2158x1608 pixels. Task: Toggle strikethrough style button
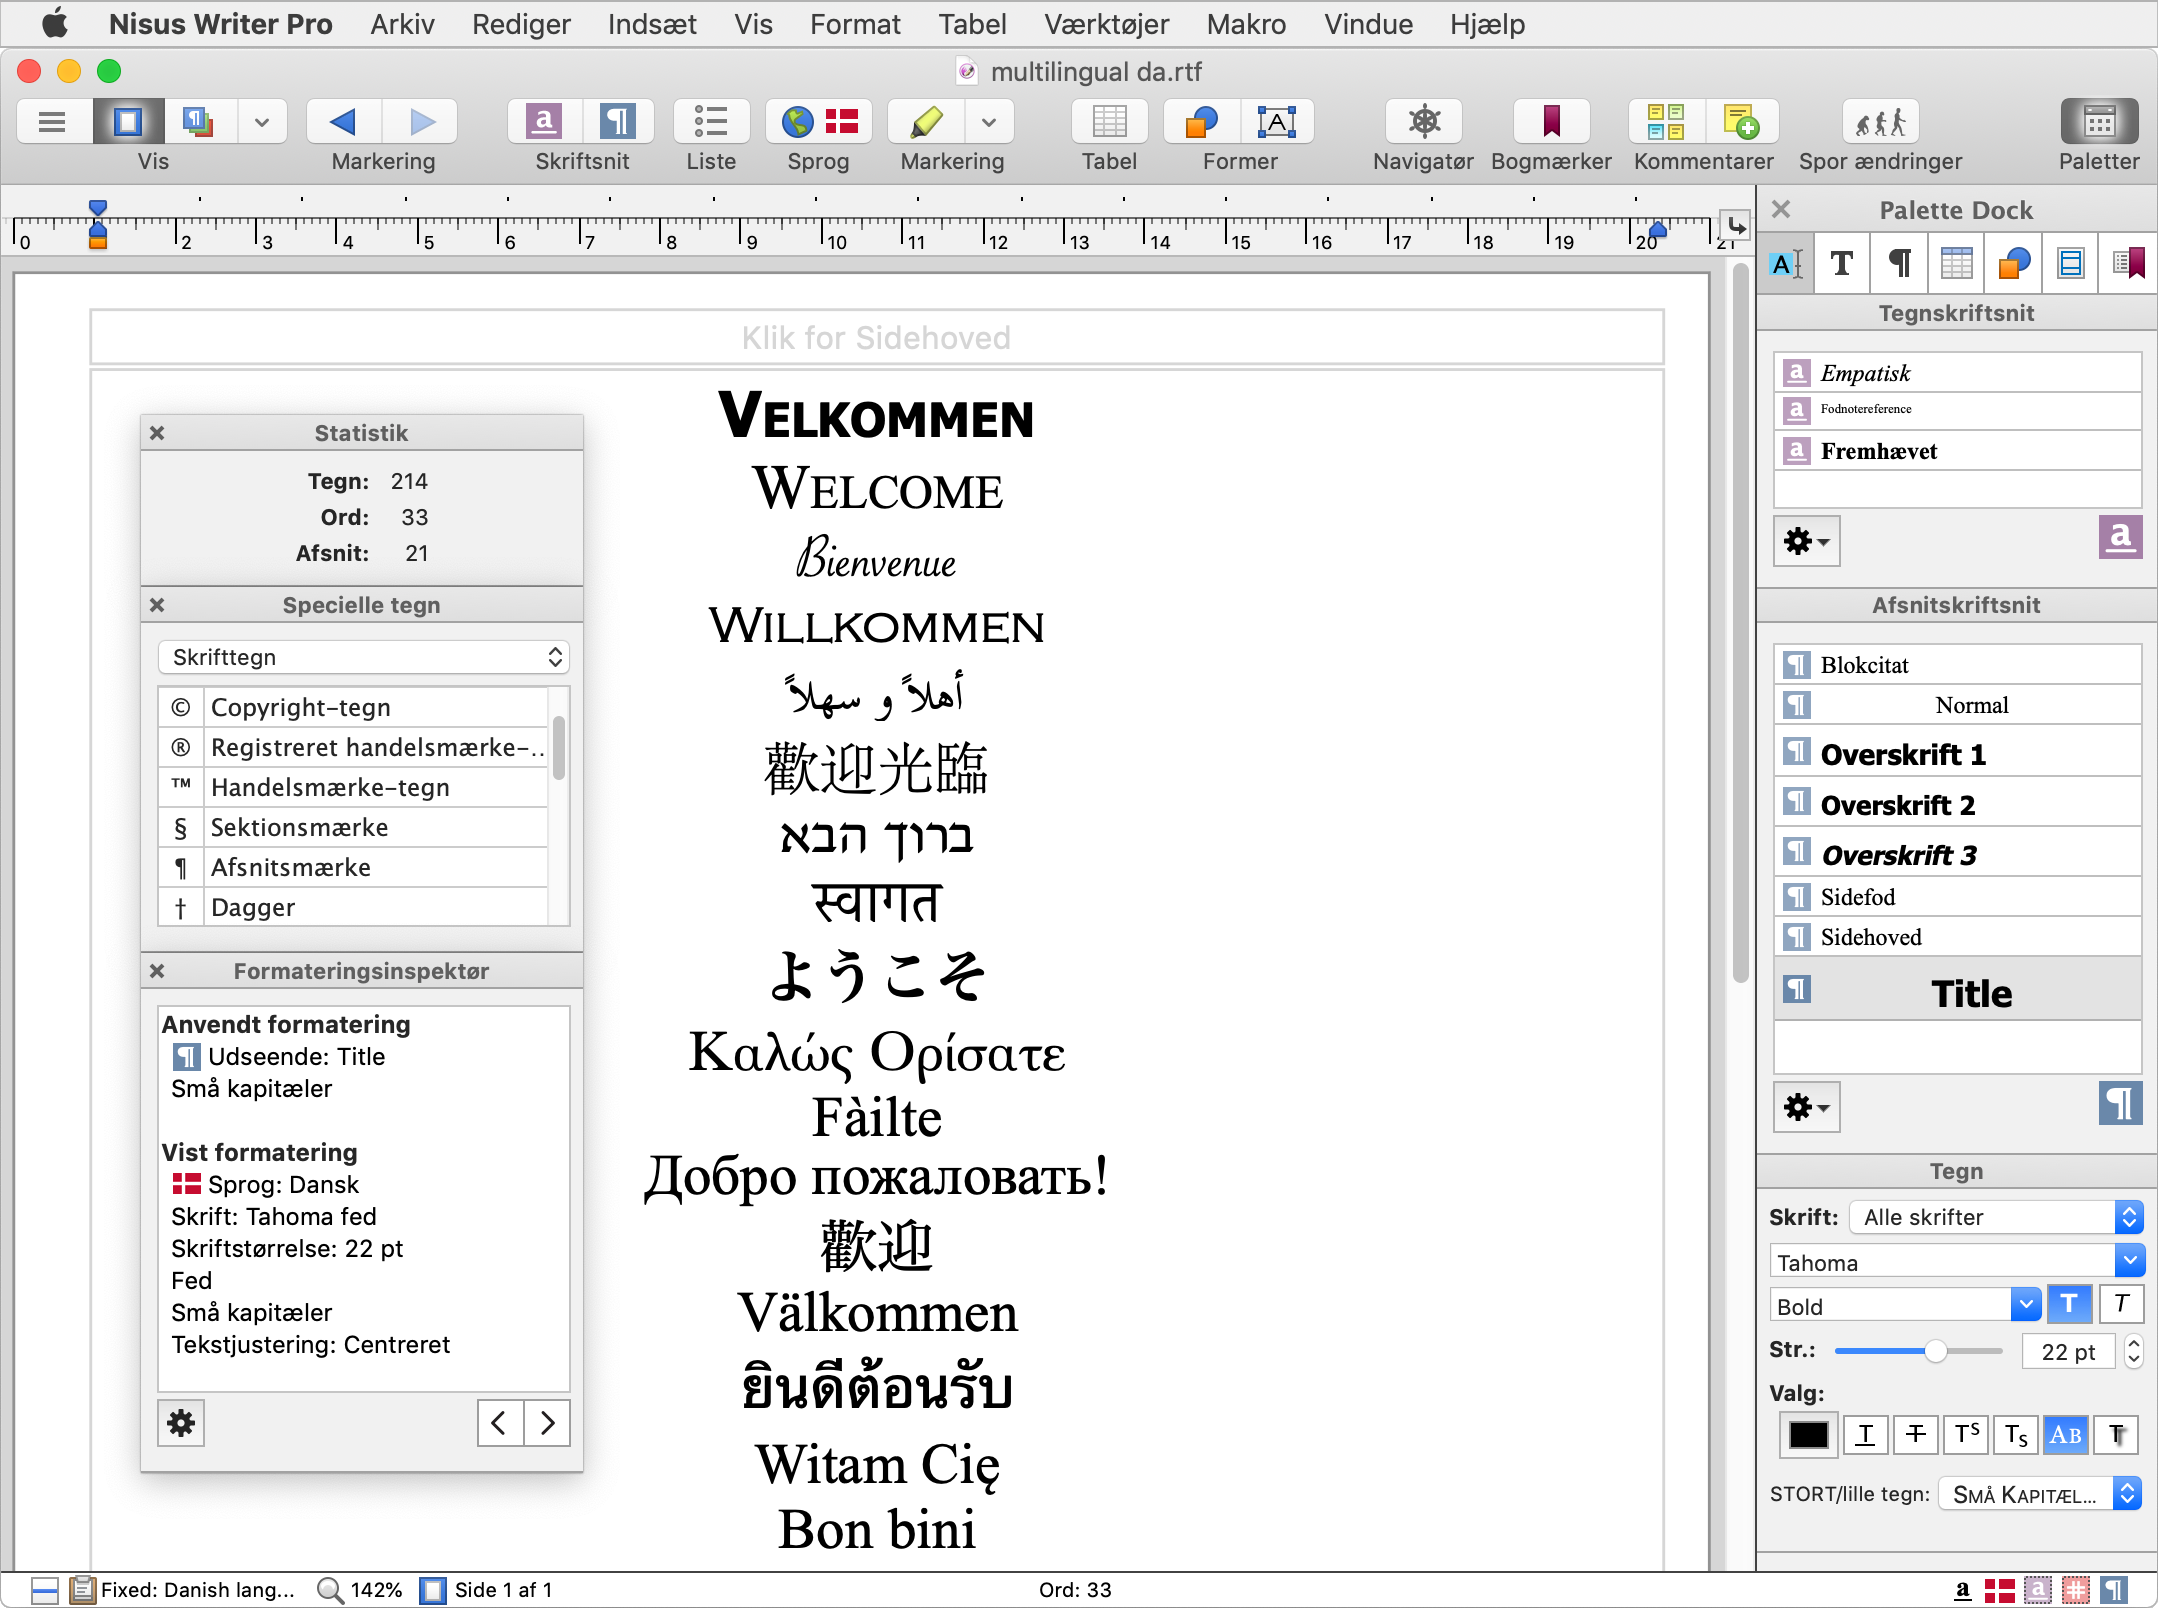click(1915, 1435)
